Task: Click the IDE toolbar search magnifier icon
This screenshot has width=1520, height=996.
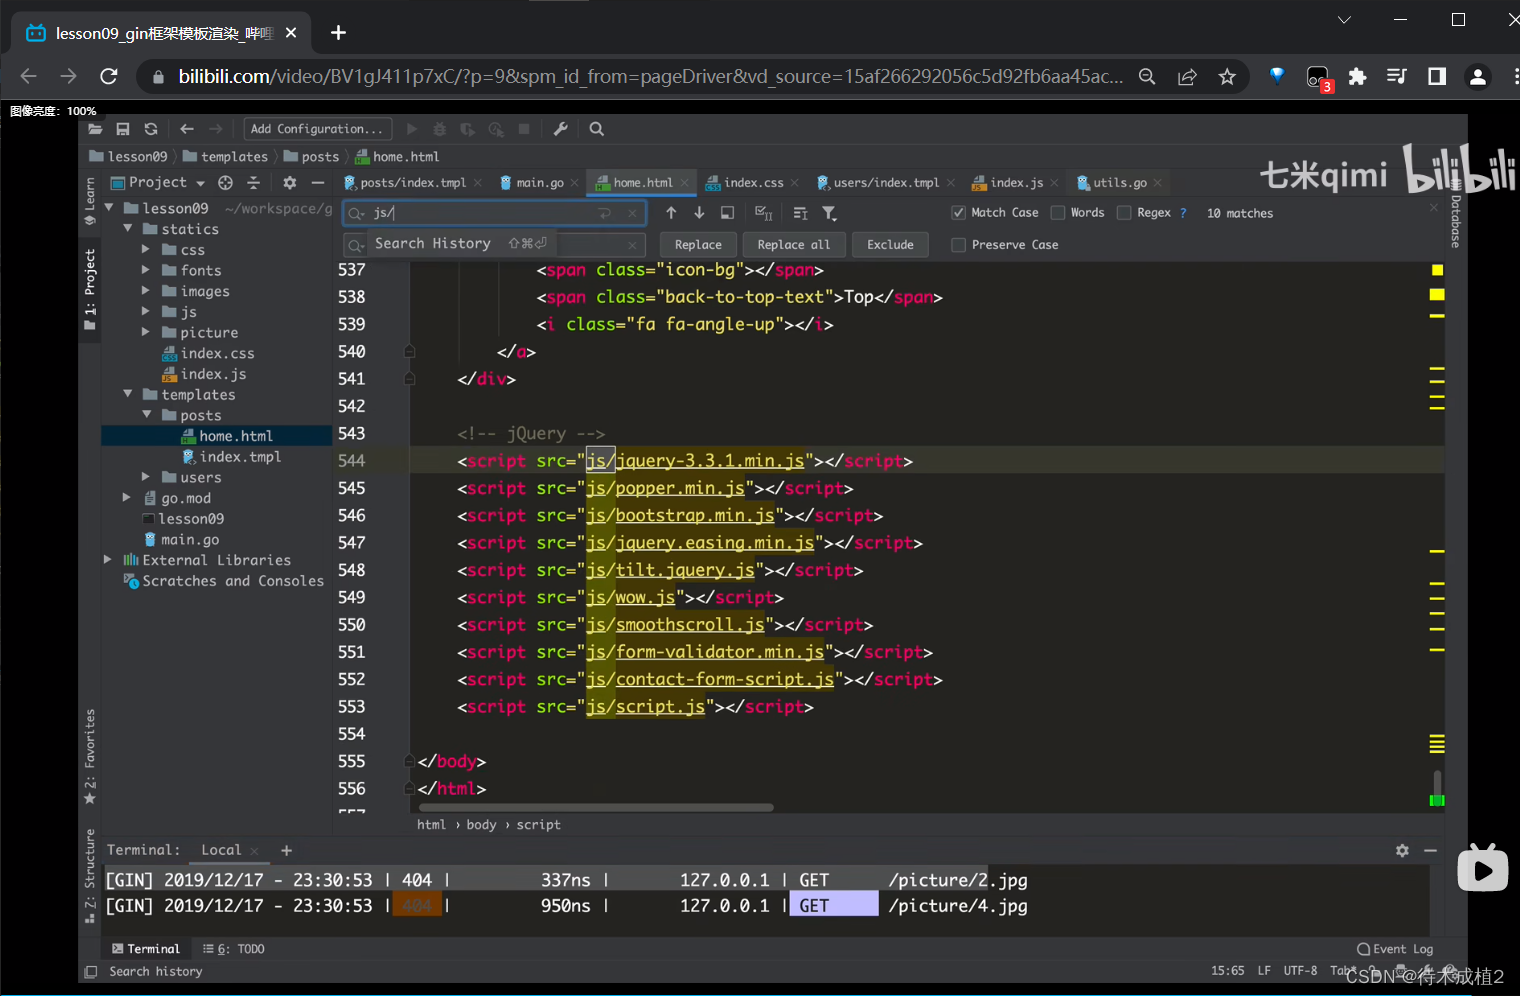Action: [x=597, y=129]
